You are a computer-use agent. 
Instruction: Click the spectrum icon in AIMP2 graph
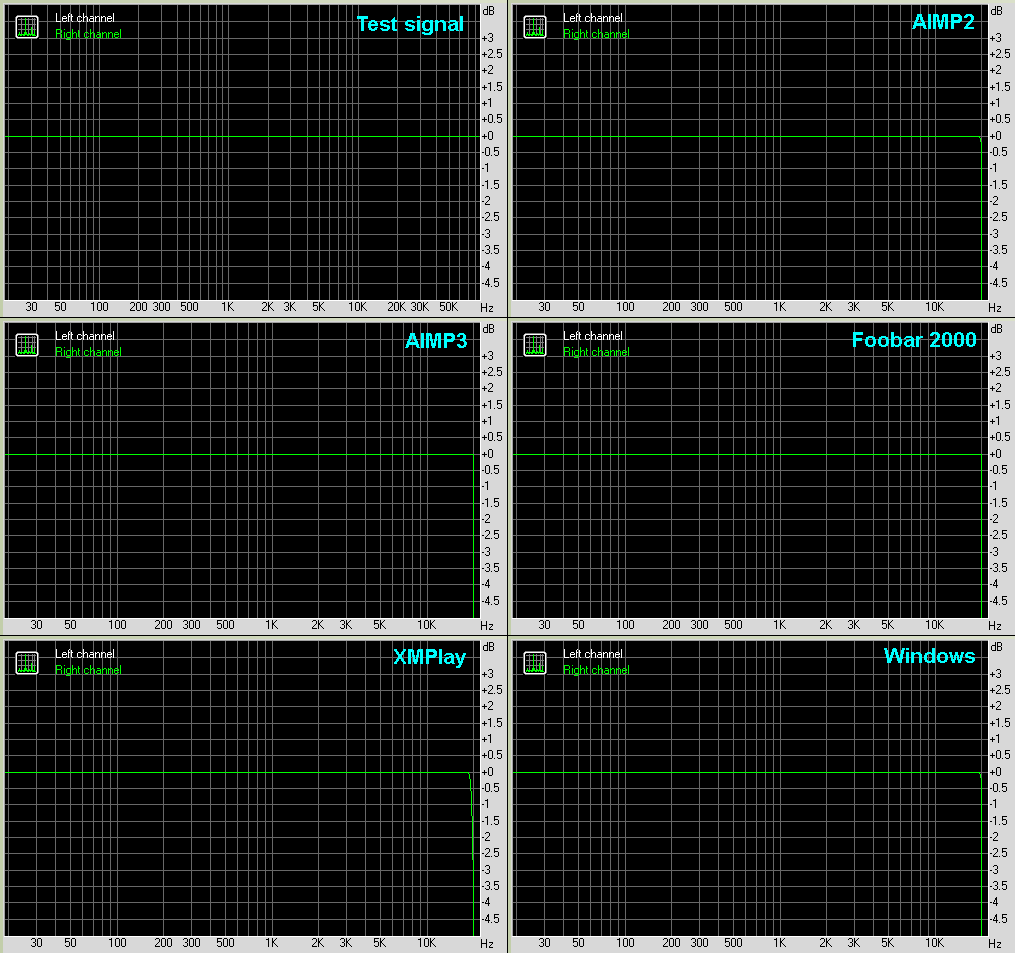point(535,27)
